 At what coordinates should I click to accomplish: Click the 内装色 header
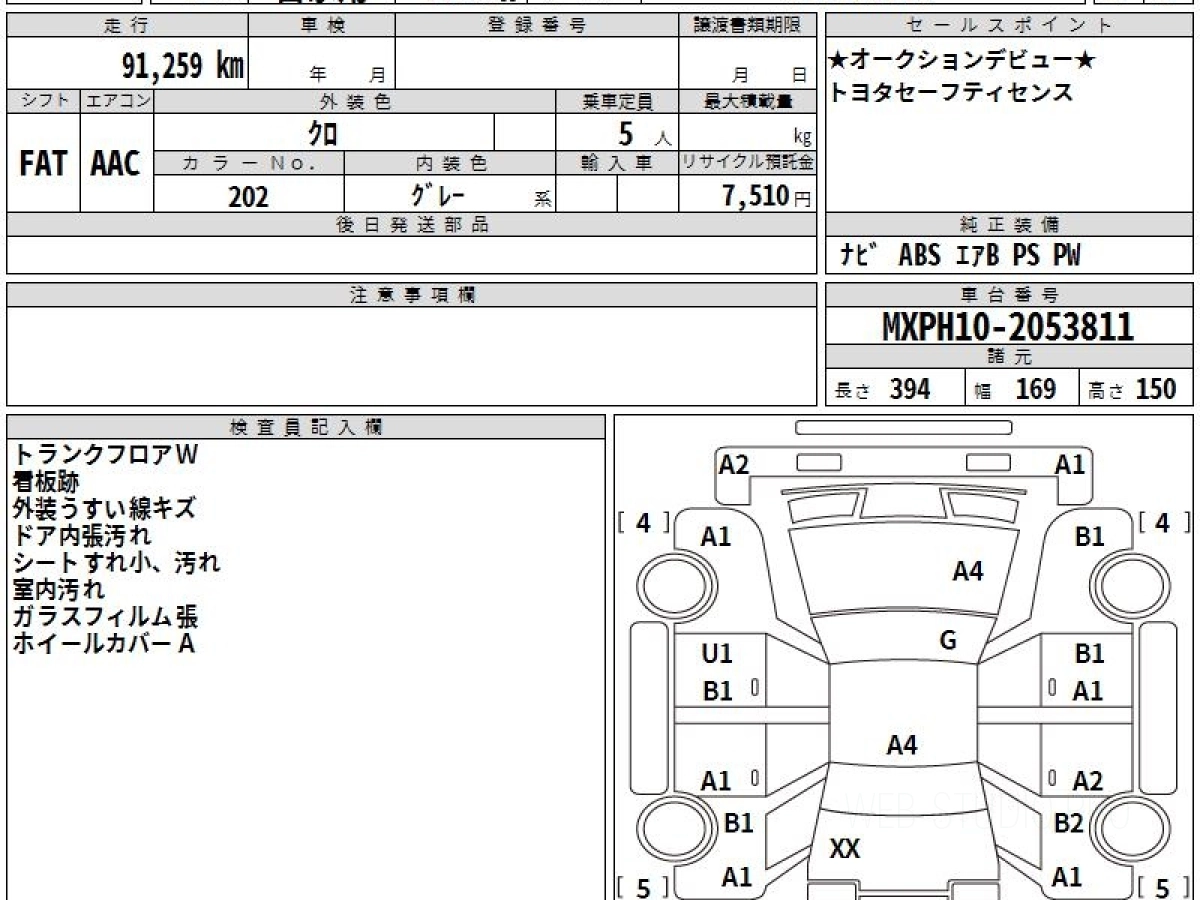coord(449,163)
